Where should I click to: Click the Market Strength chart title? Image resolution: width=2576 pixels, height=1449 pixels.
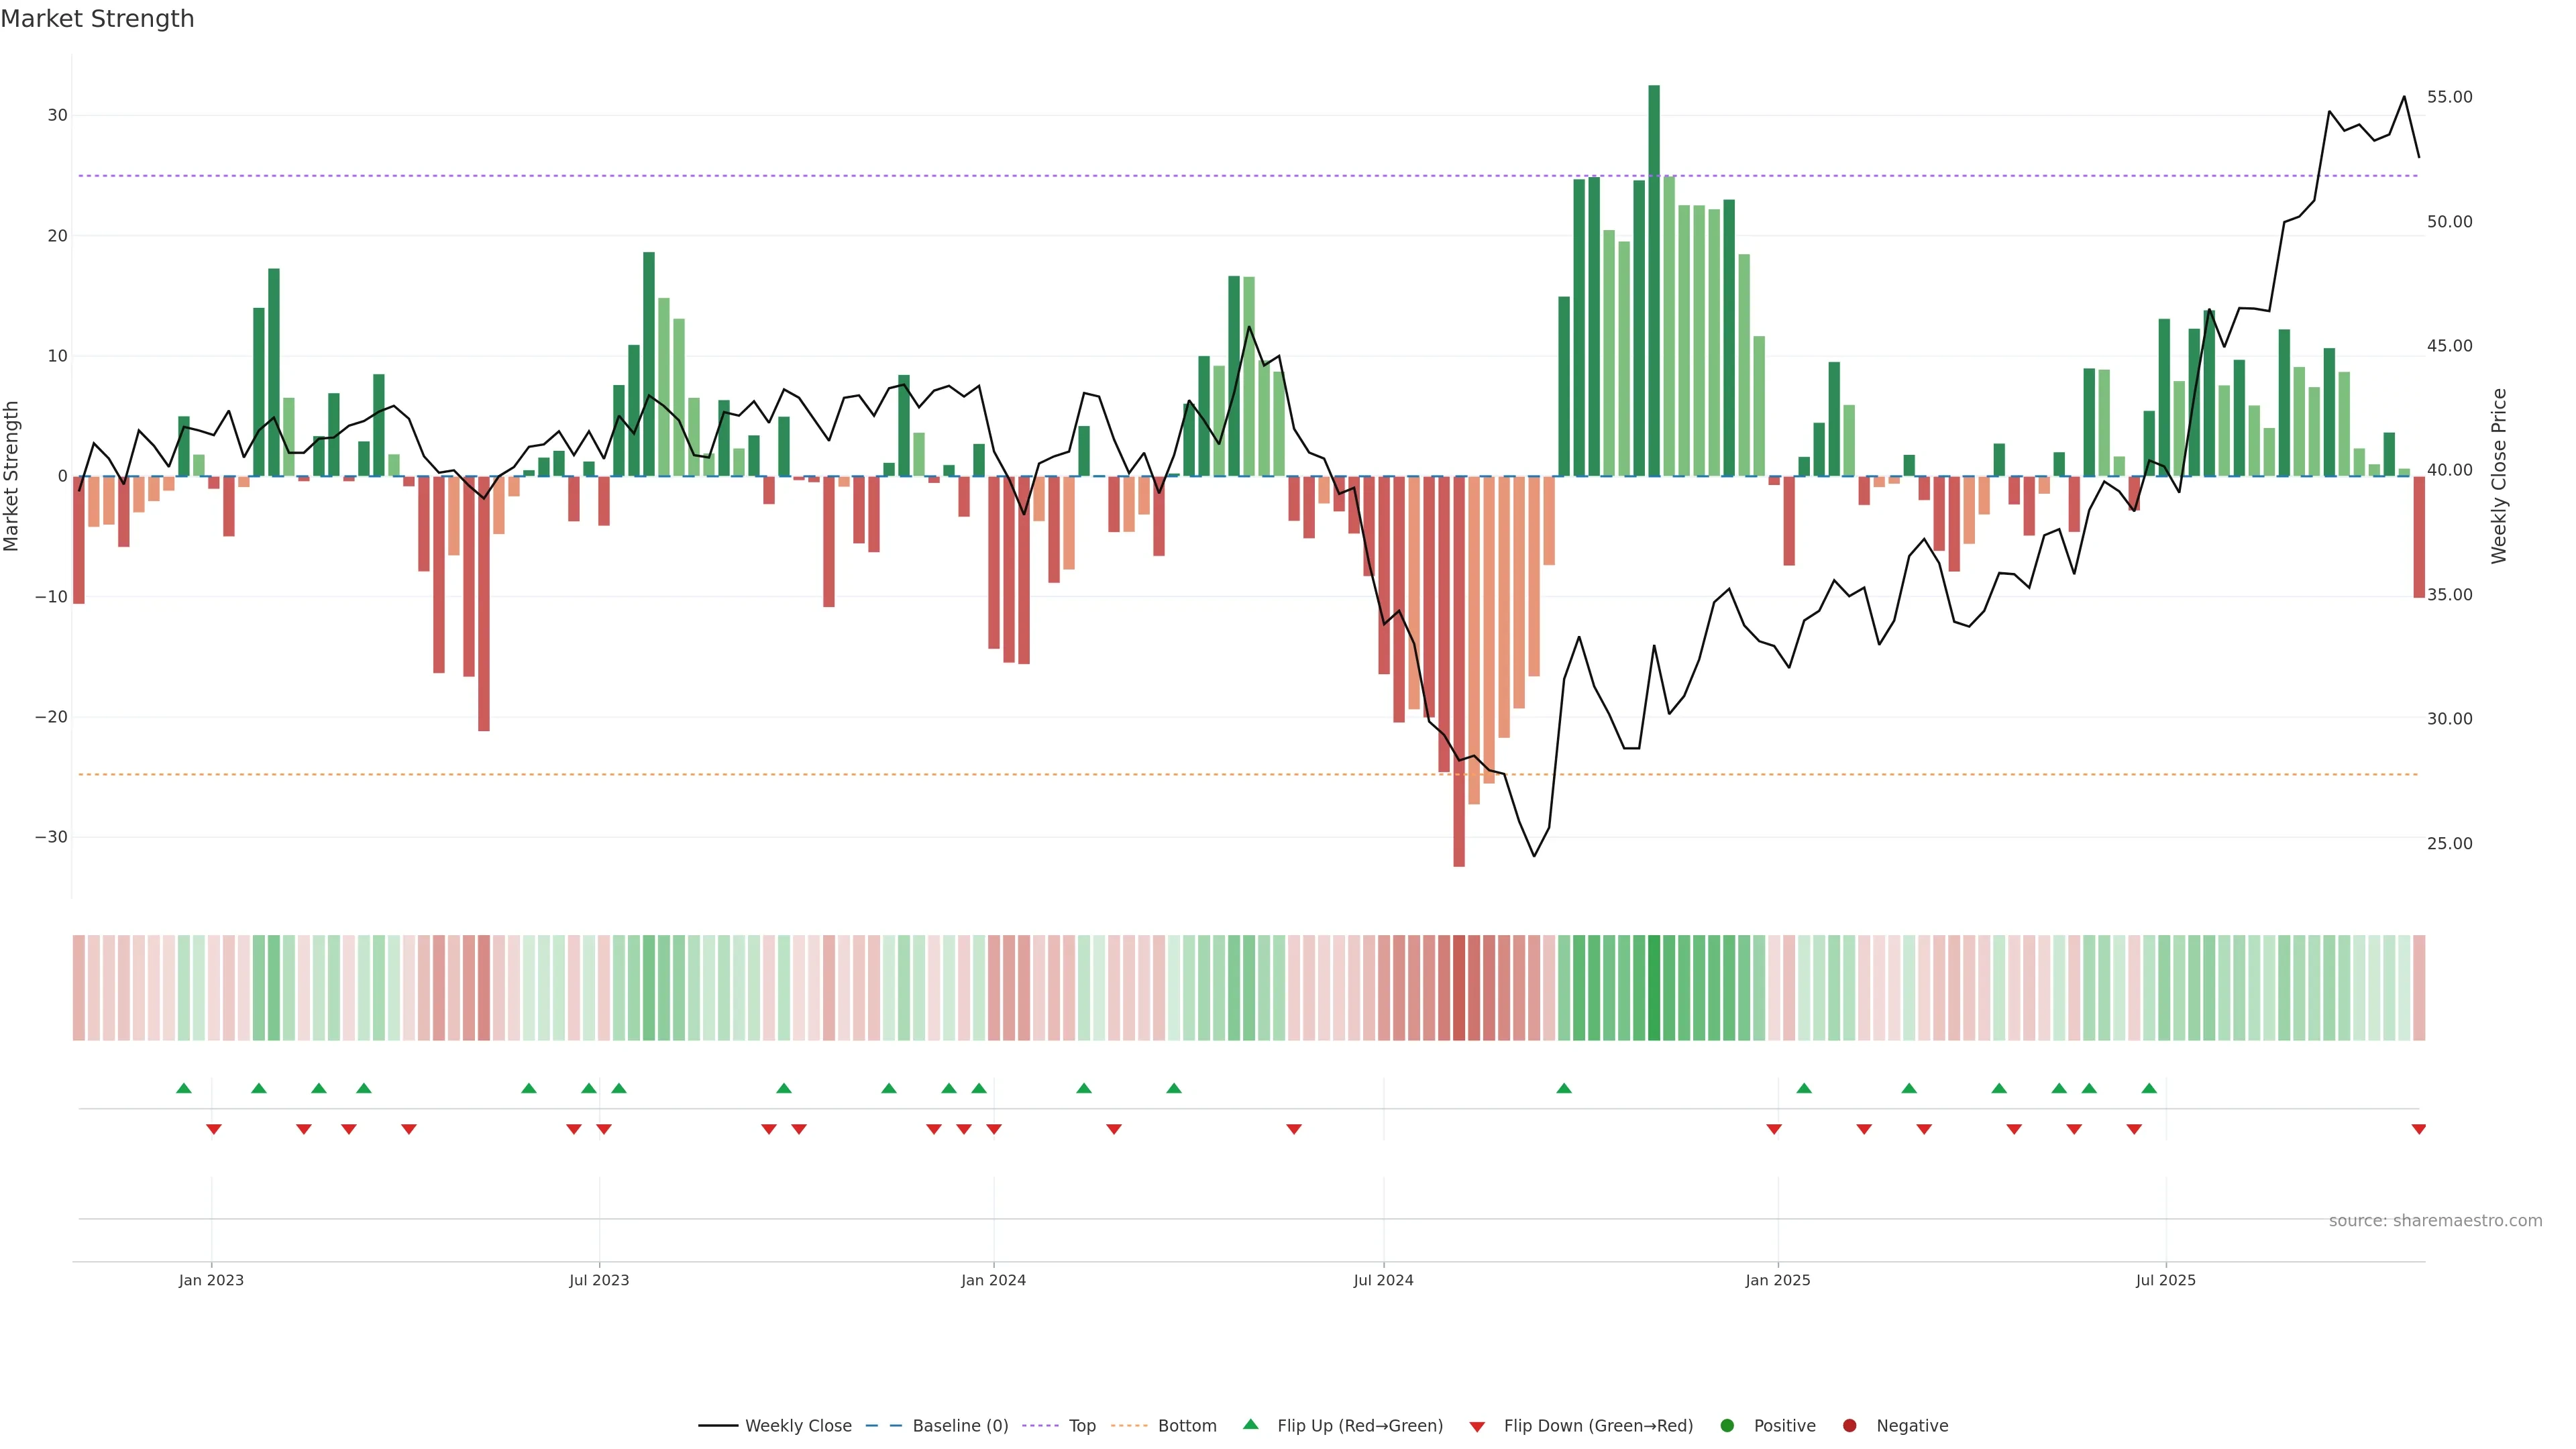[97, 19]
